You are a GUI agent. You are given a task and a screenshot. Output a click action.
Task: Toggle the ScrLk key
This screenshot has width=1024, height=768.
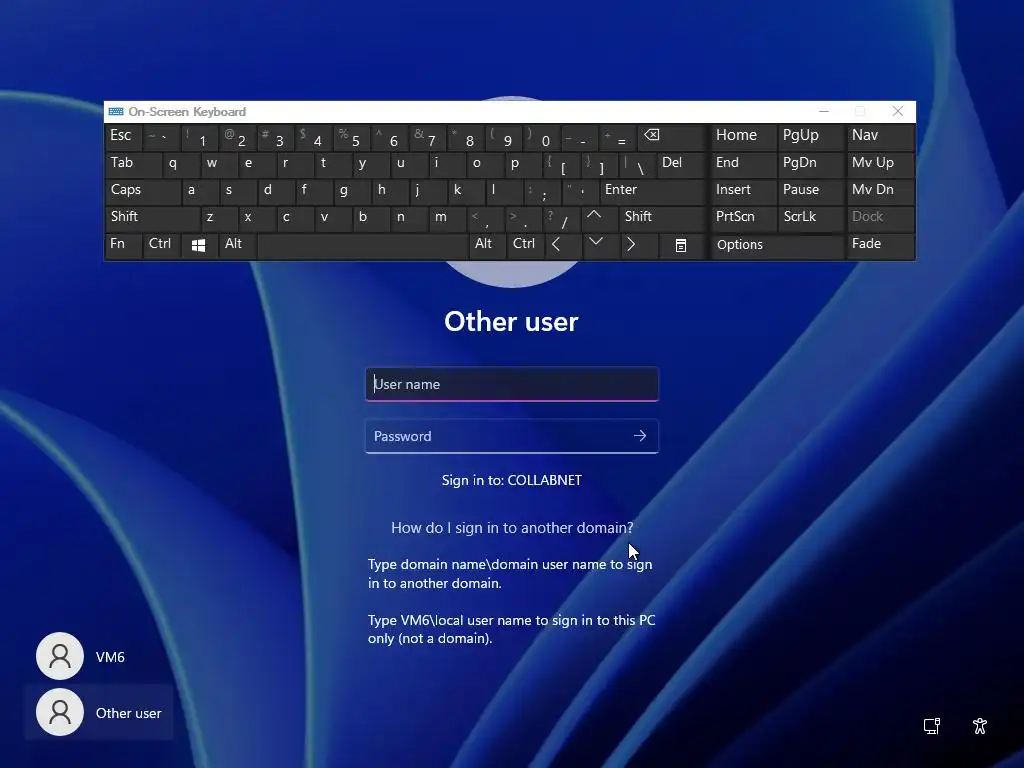click(810, 217)
